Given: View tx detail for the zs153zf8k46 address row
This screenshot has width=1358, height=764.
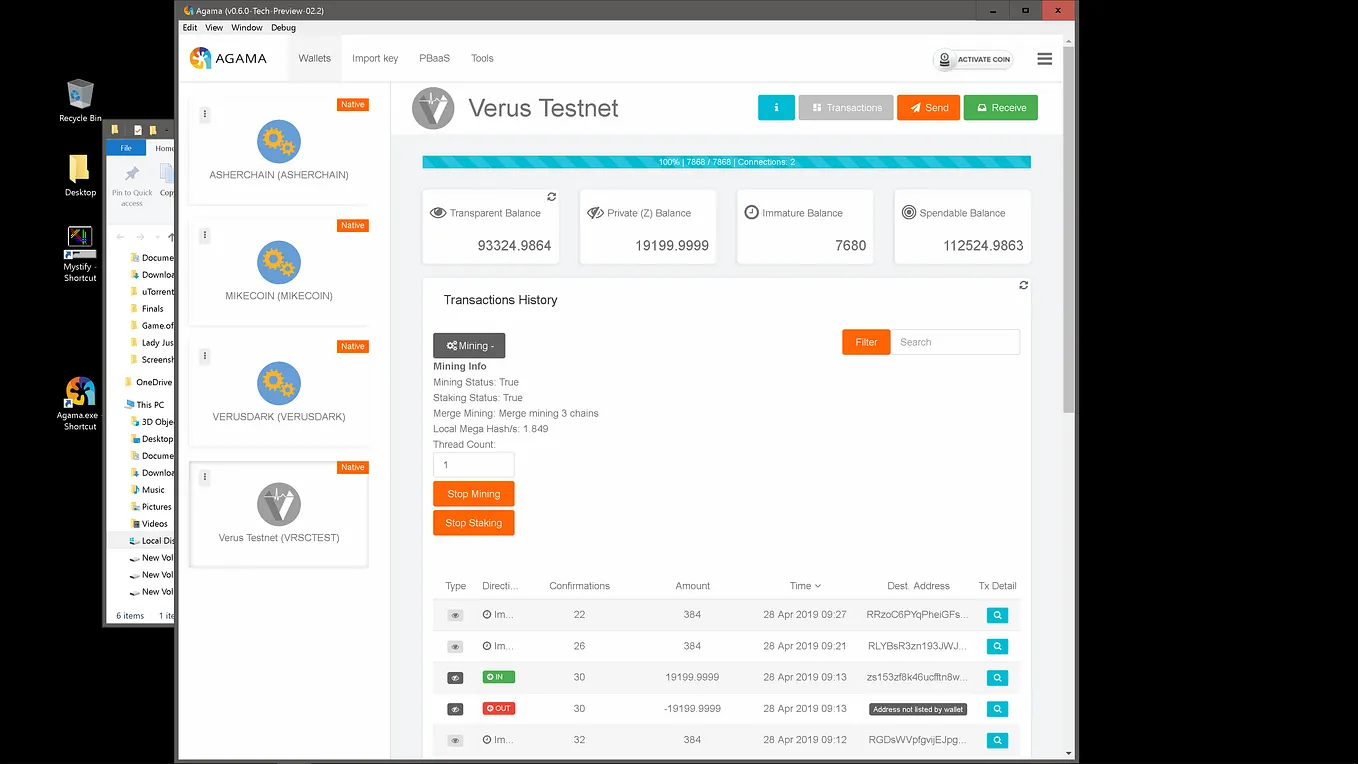Looking at the screenshot, I should tap(997, 678).
